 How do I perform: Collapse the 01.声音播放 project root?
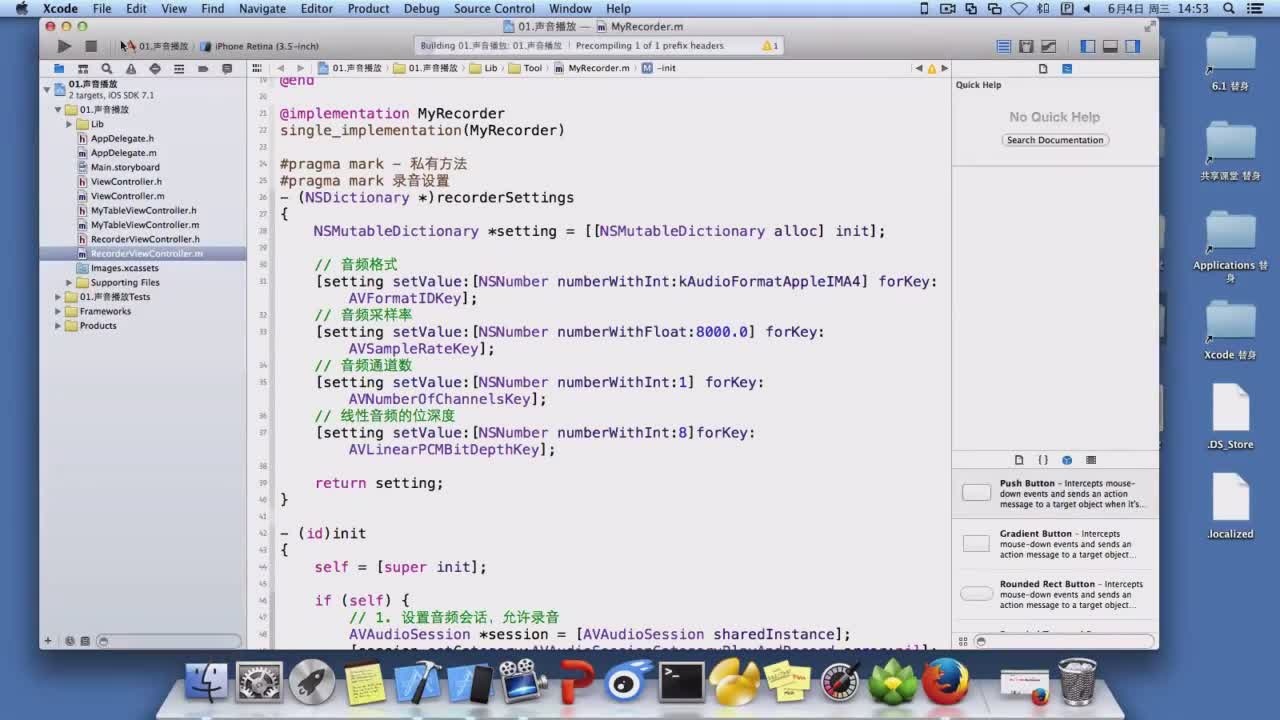pos(46,89)
